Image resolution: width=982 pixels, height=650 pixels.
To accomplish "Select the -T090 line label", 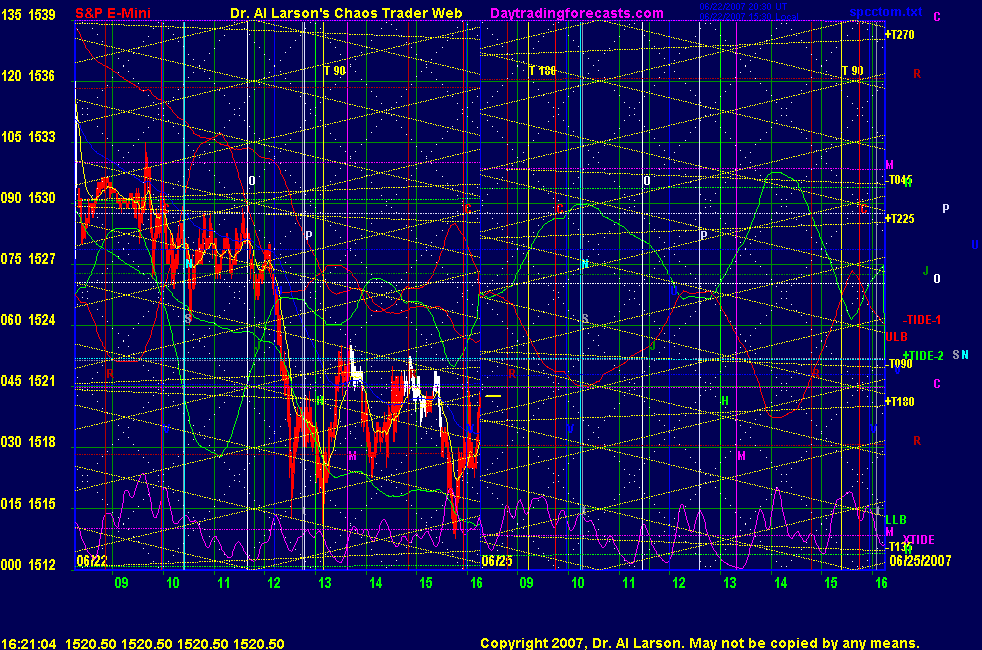I will click(x=899, y=364).
